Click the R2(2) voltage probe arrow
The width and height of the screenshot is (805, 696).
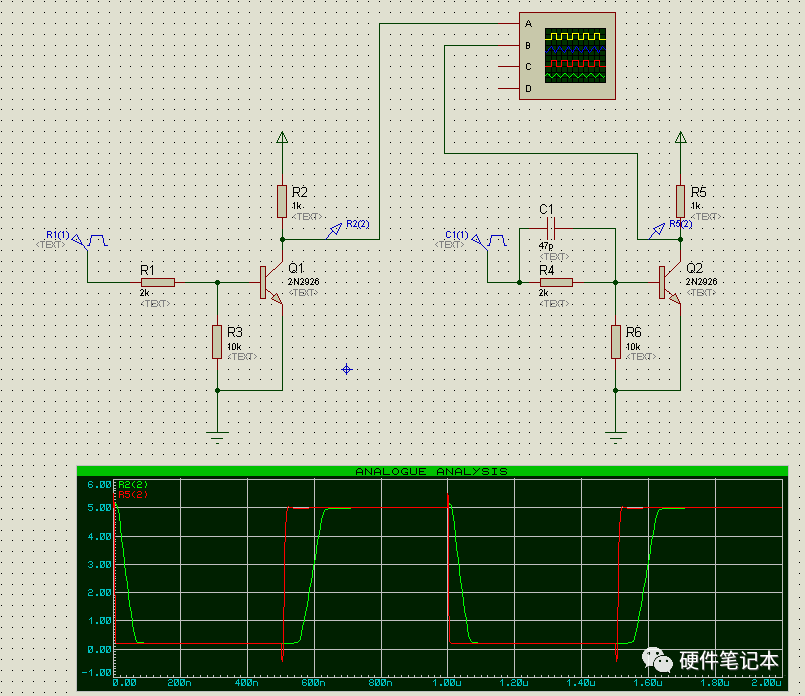pos(334,231)
